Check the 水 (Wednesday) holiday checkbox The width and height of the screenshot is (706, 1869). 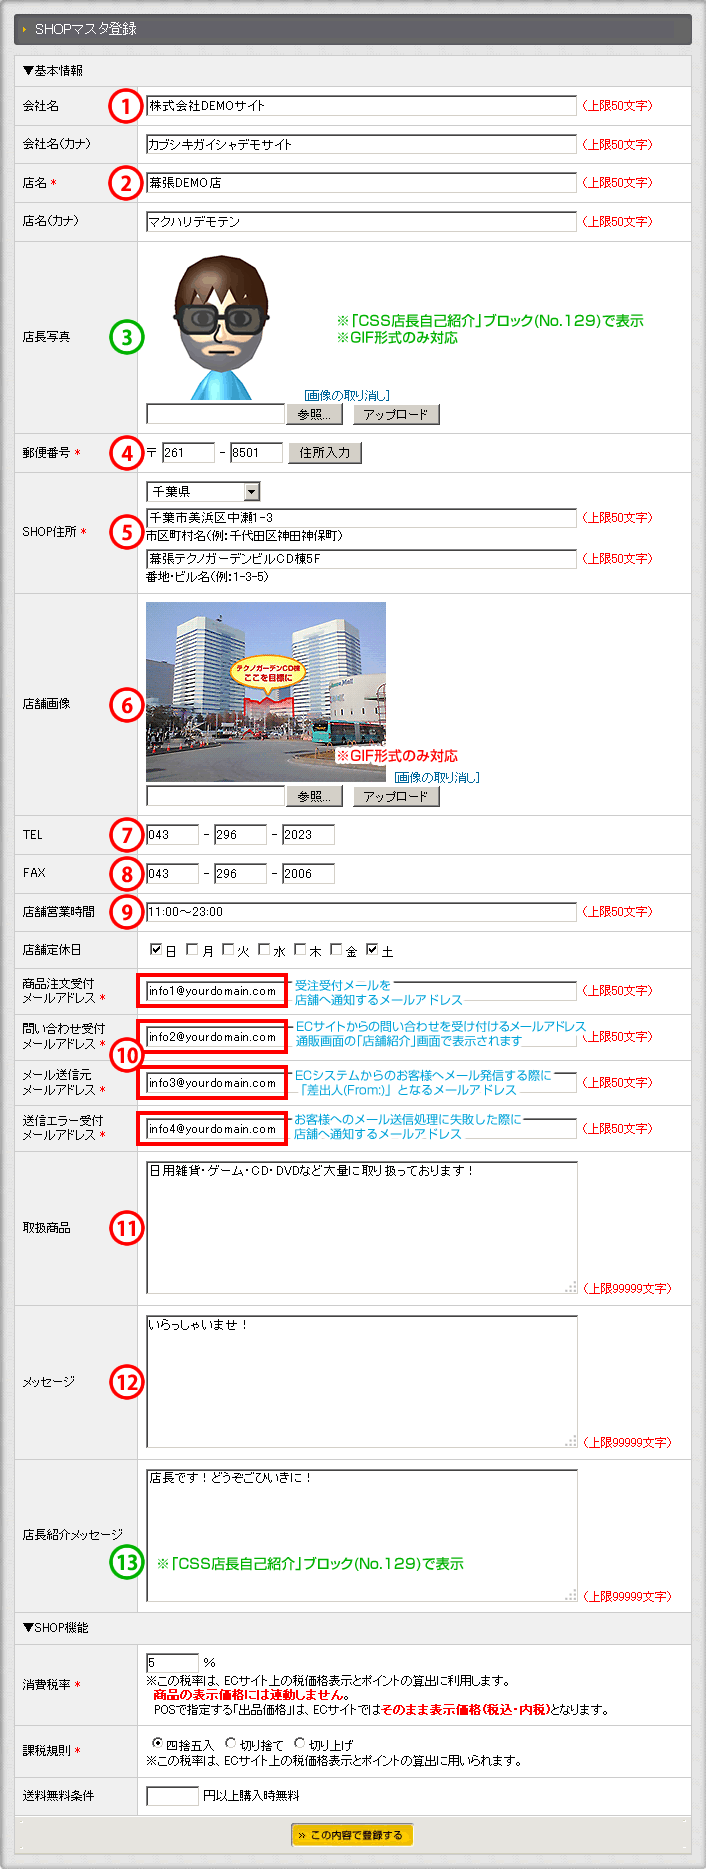click(x=264, y=949)
